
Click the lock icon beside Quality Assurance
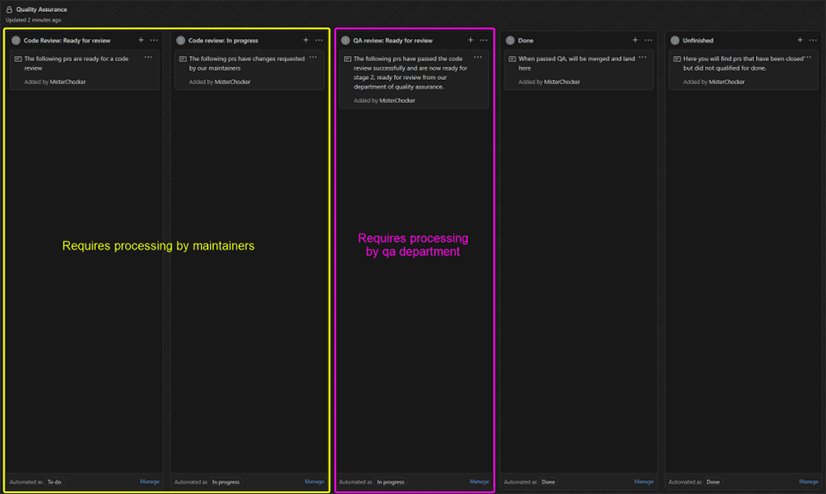pos(9,9)
